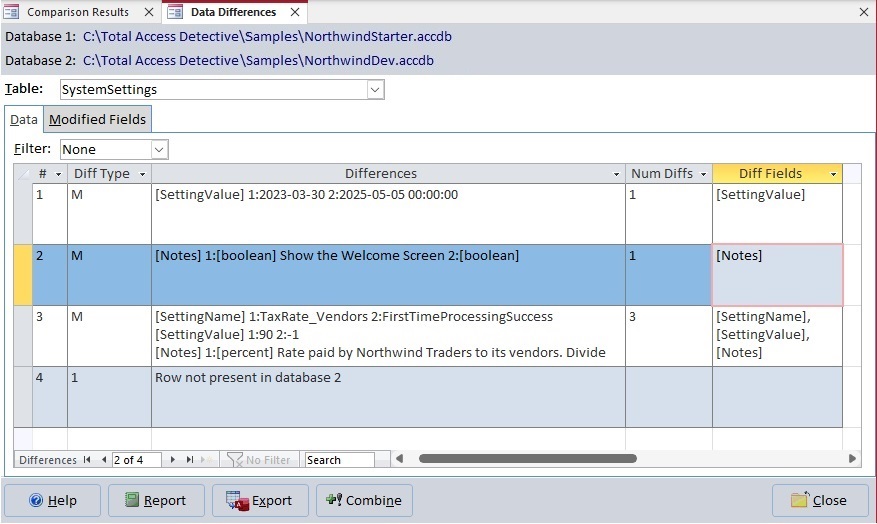Jump to last record arrow

point(189,460)
